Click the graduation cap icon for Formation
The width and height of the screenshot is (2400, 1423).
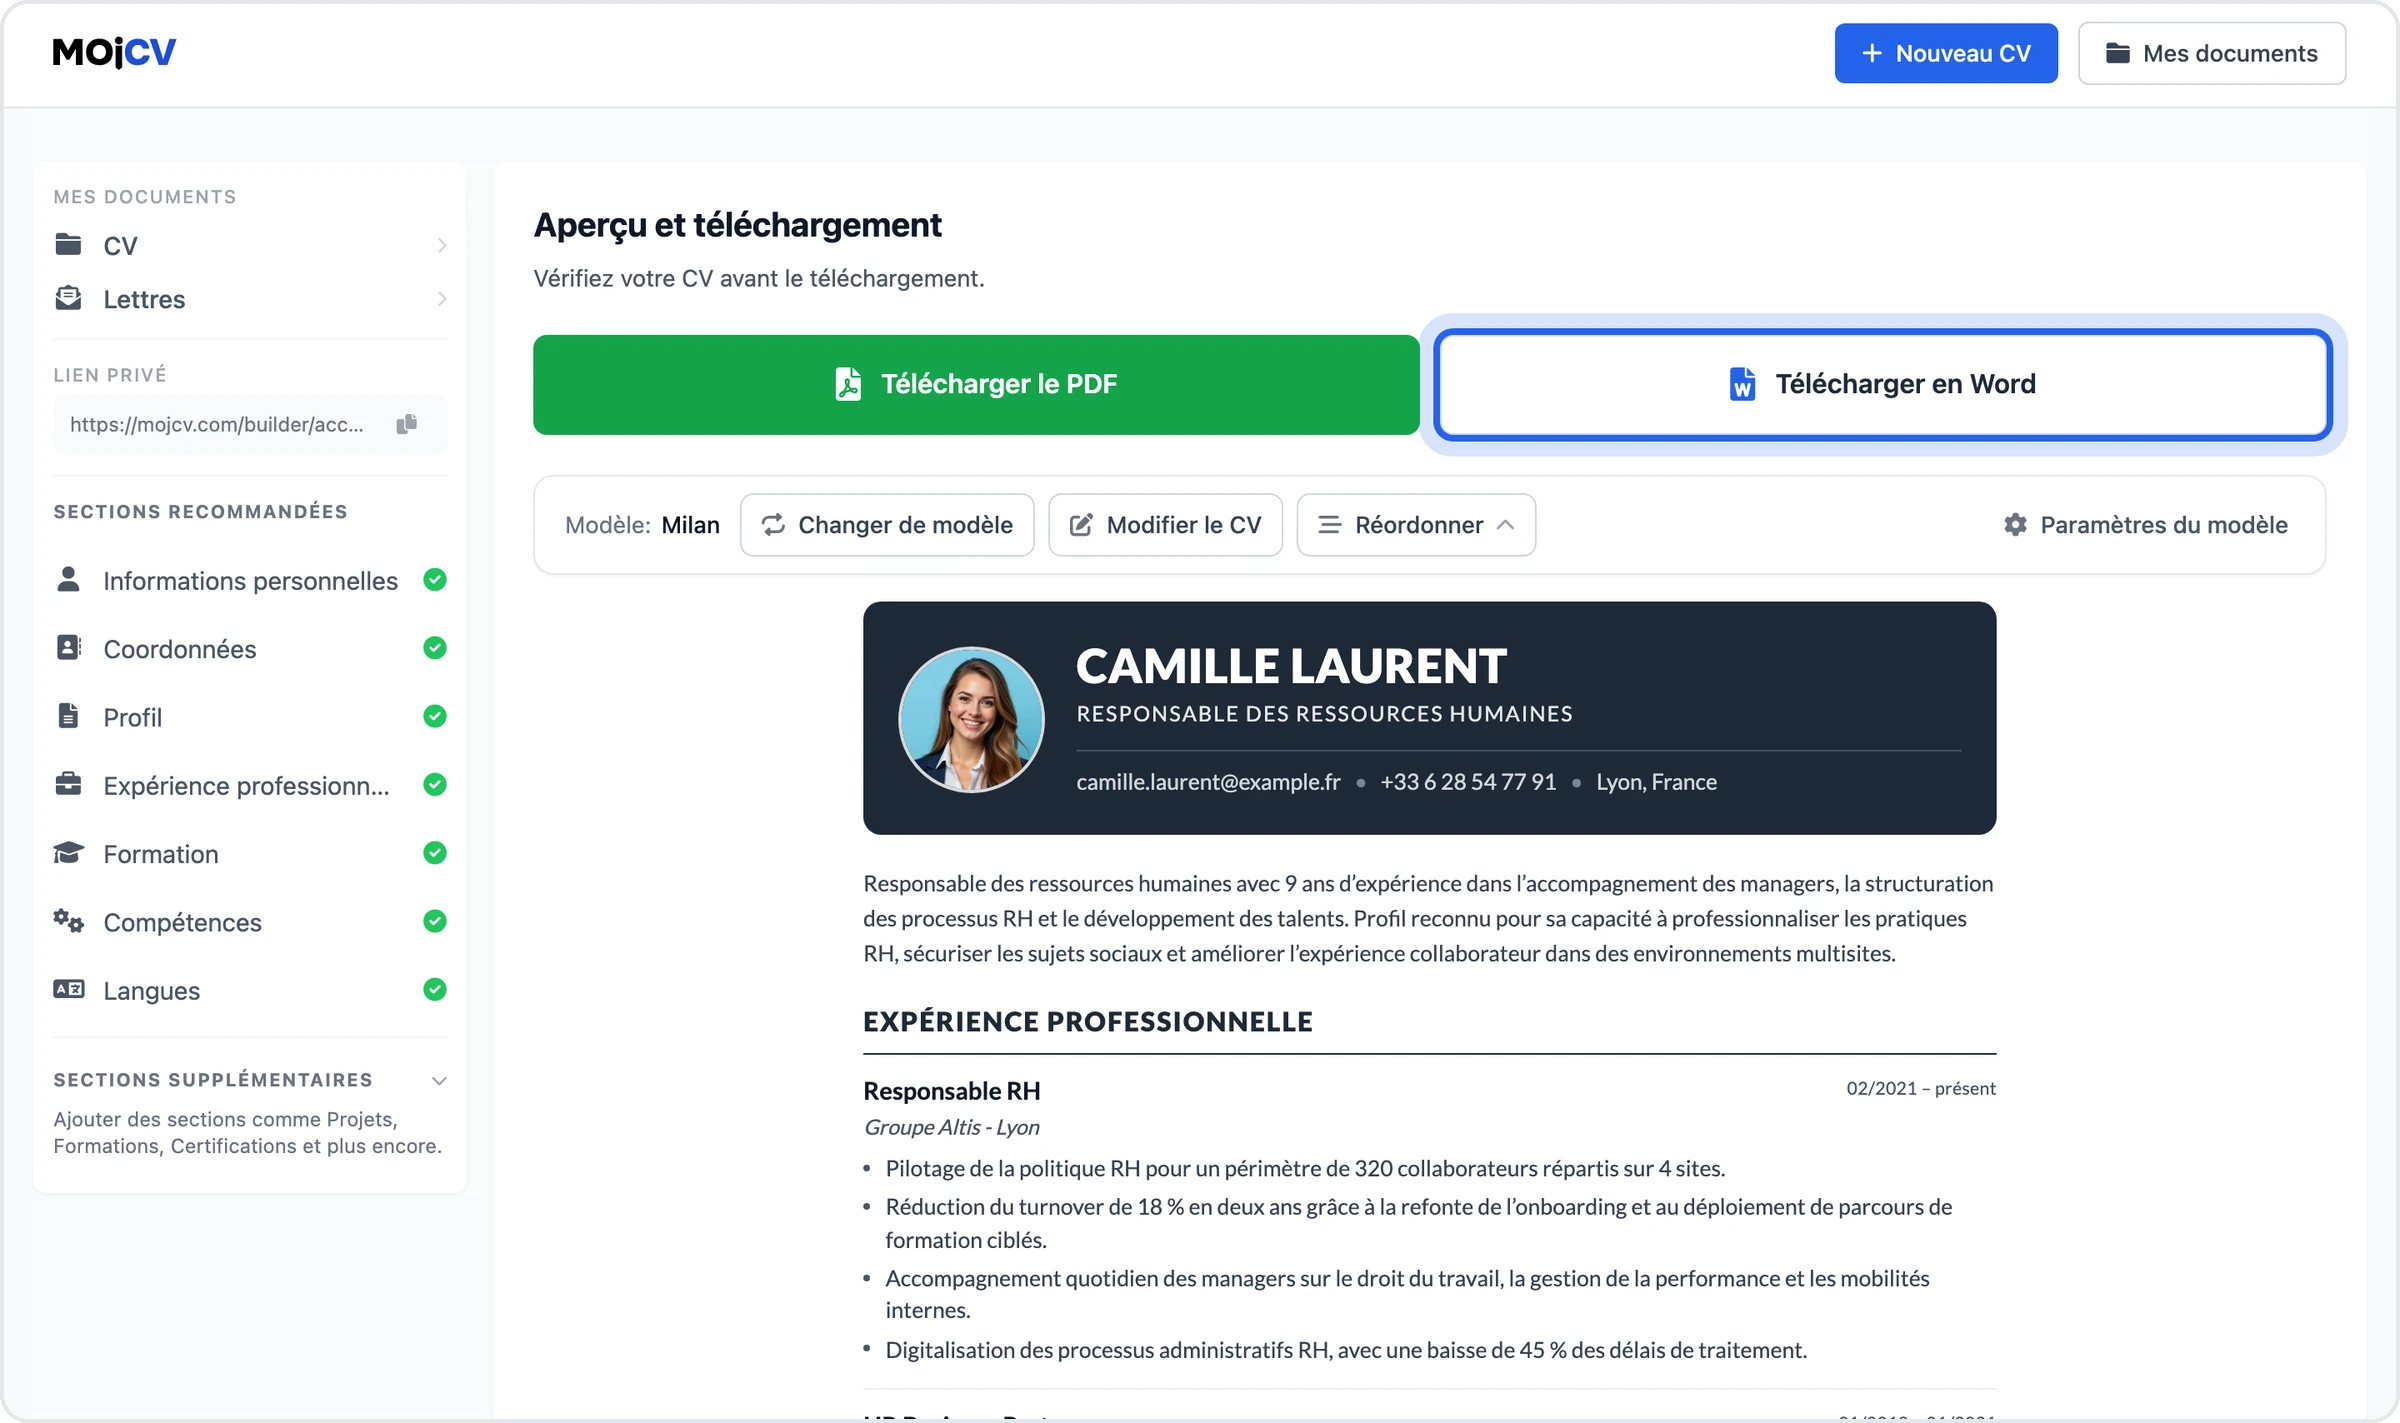68,852
